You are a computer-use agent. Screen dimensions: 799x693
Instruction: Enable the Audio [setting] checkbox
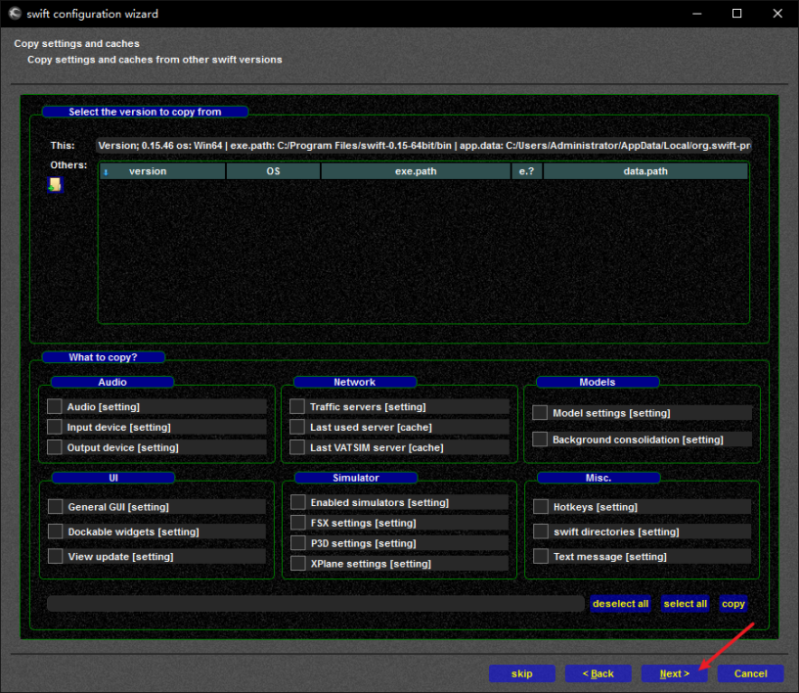pyautogui.click(x=55, y=407)
